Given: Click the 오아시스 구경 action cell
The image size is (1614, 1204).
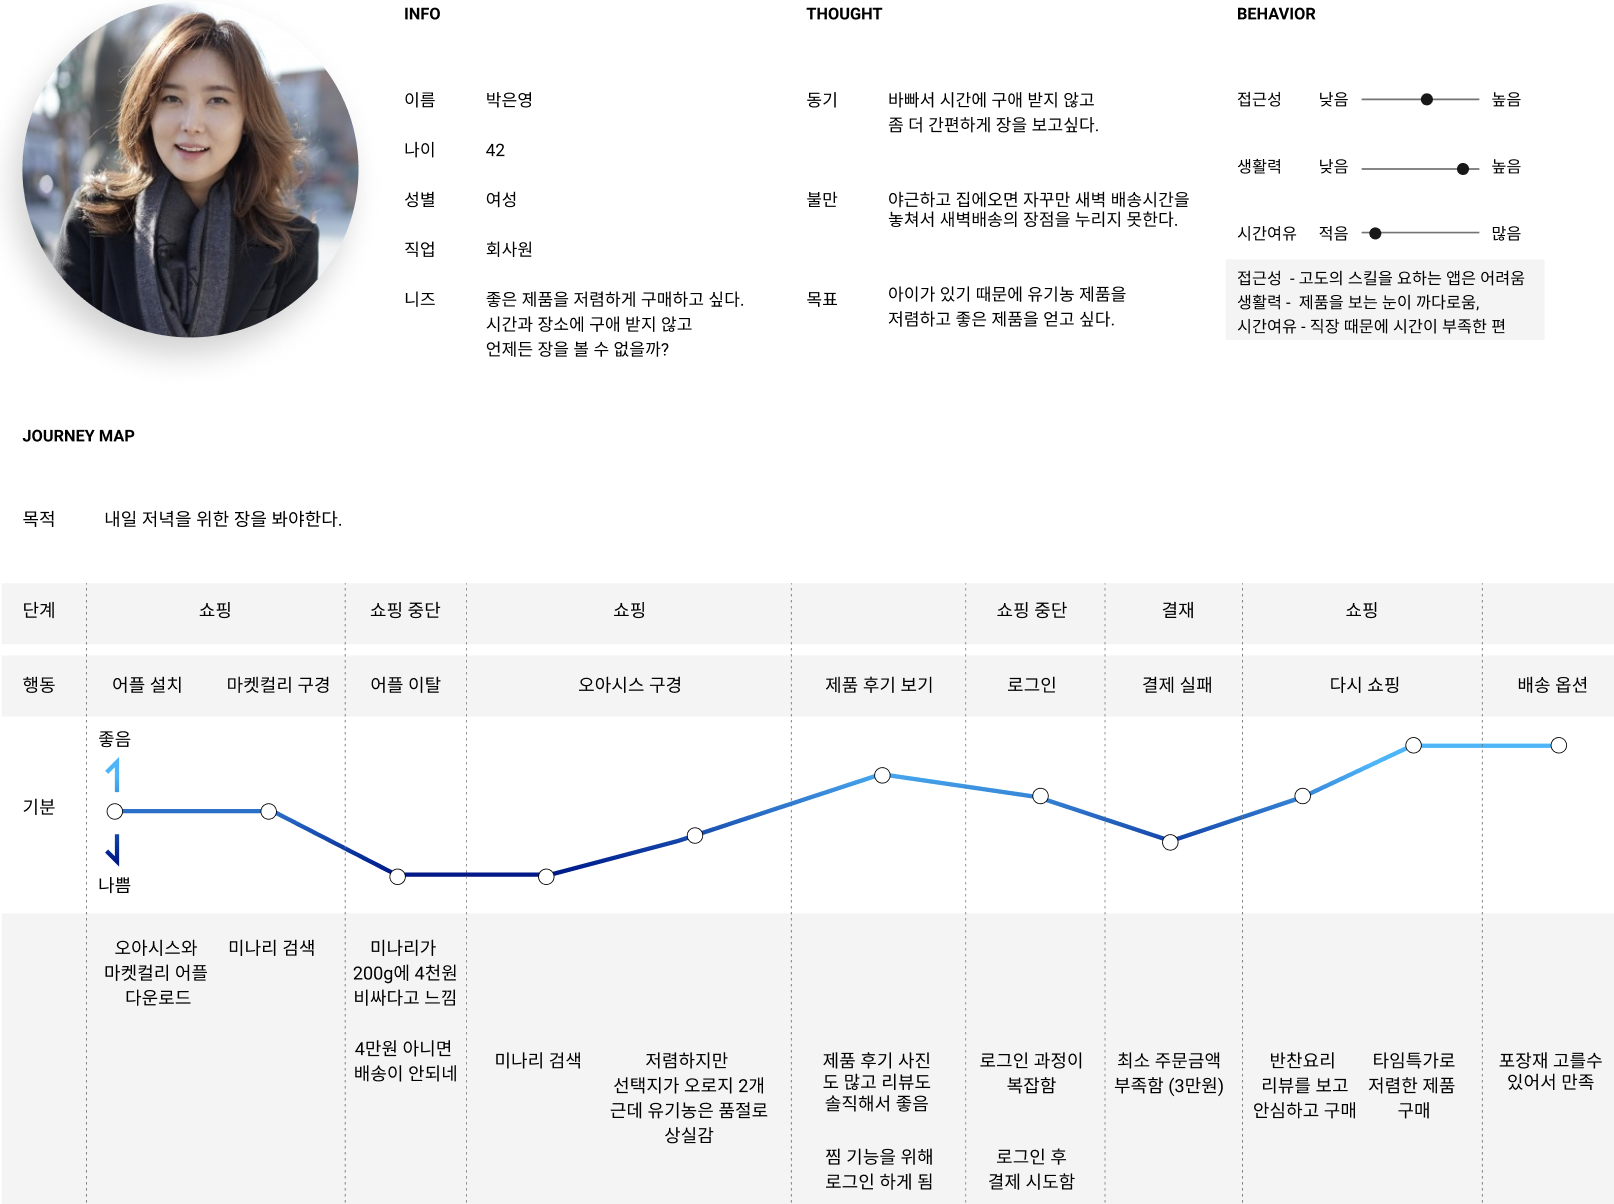Looking at the screenshot, I should (630, 685).
